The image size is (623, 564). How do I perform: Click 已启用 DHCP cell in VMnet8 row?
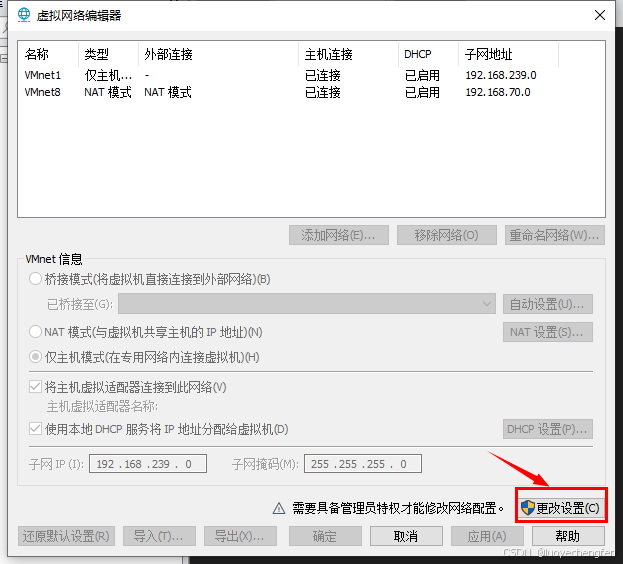[x=422, y=92]
